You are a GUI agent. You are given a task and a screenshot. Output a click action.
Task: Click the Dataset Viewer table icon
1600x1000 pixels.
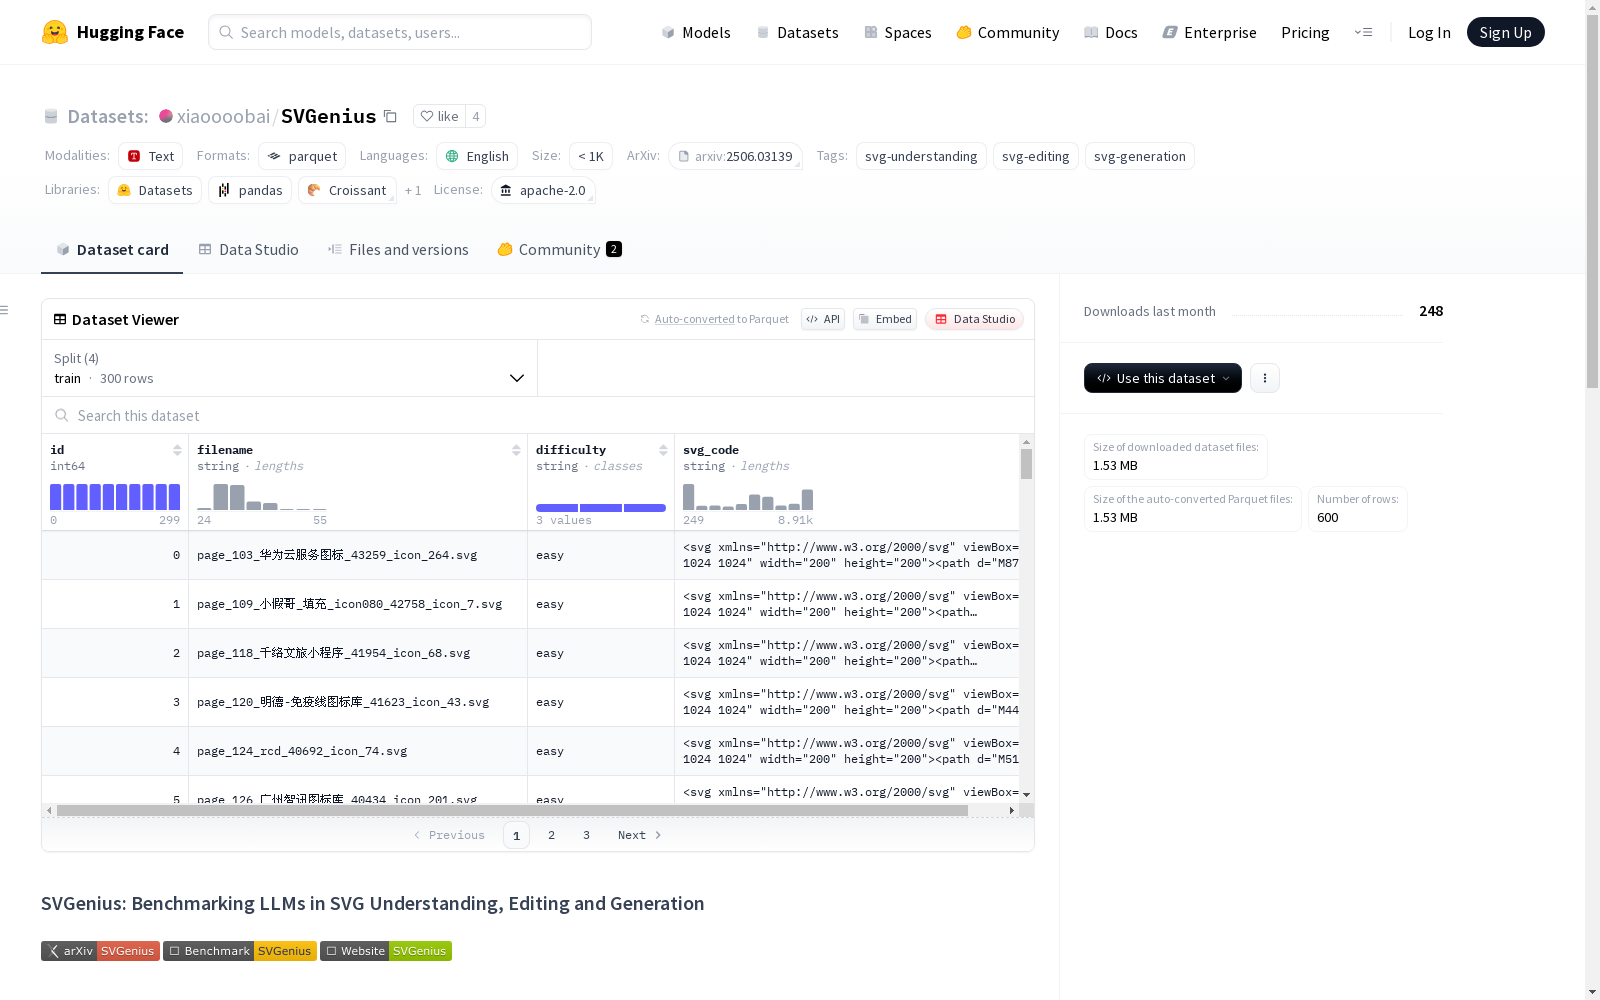point(60,320)
